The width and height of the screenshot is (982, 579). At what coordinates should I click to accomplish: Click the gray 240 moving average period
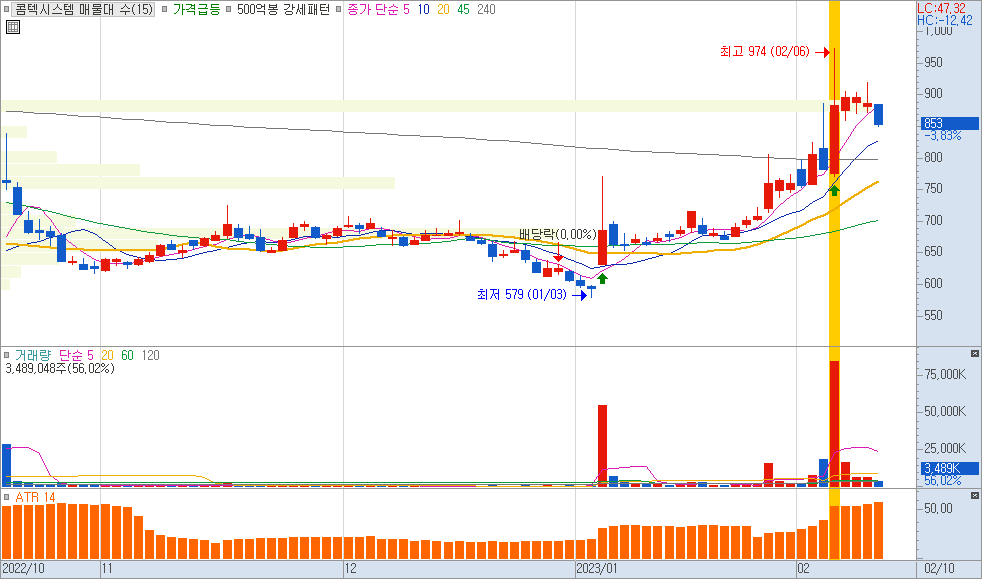coord(486,9)
